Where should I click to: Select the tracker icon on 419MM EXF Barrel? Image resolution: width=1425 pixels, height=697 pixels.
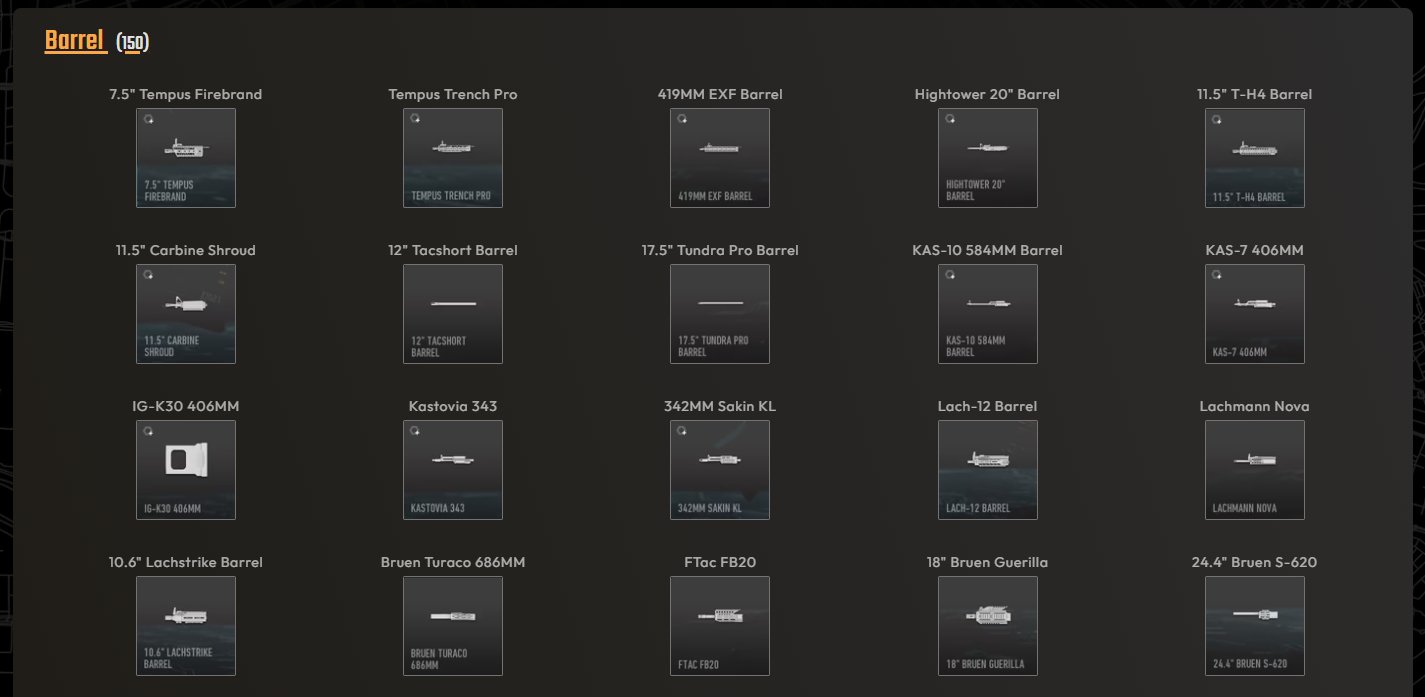point(680,119)
